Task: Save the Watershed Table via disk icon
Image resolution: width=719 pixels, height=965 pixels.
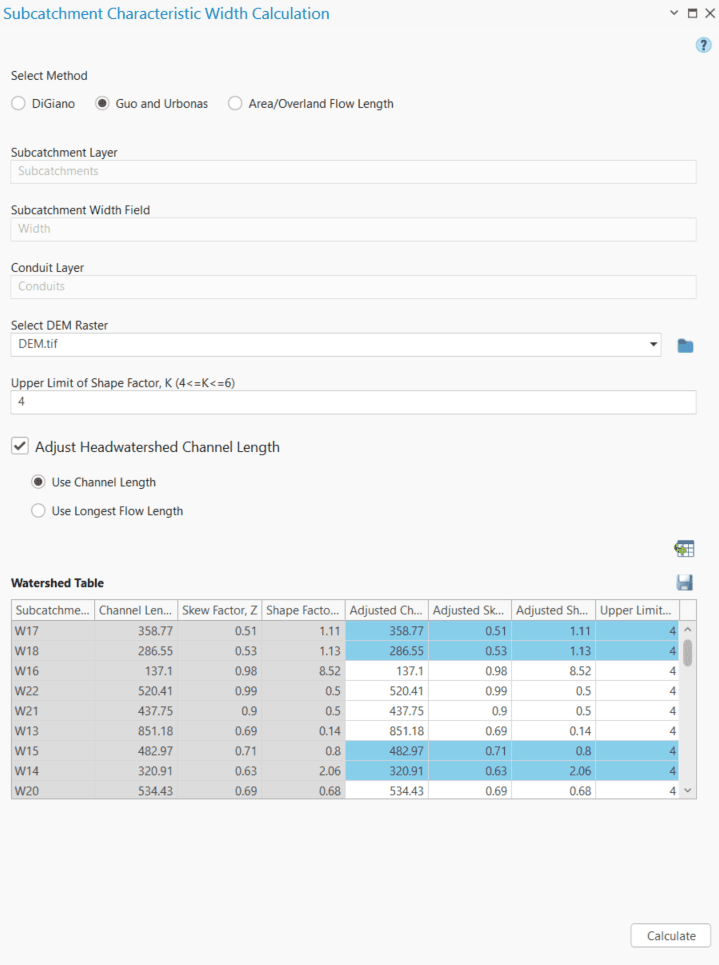Action: tap(685, 583)
